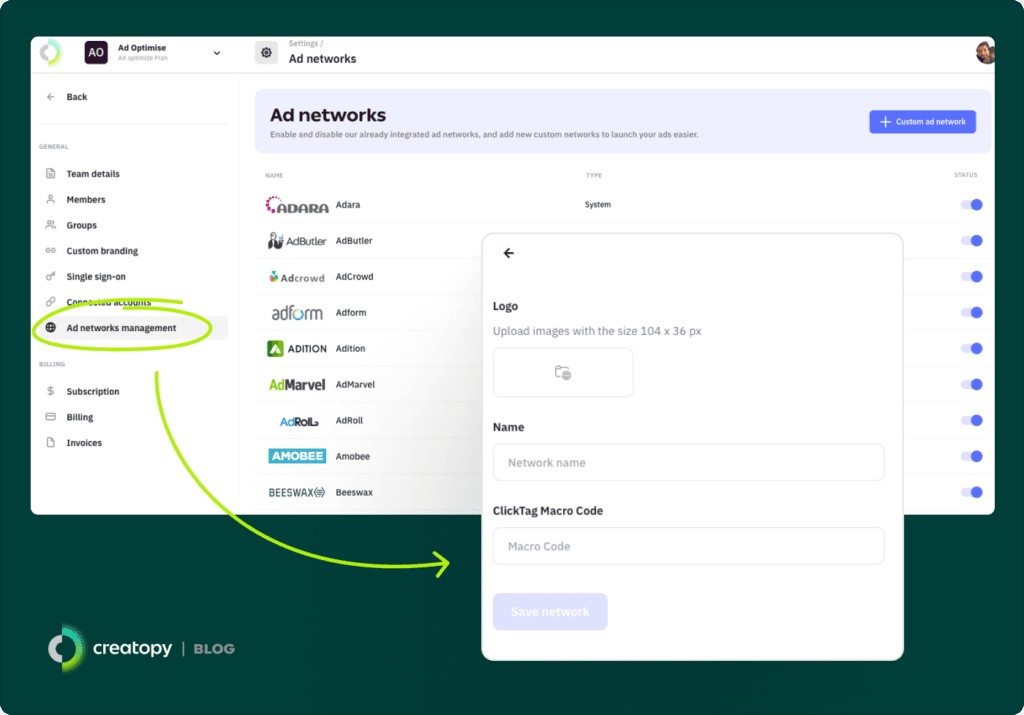Toggle the Adara network status switch
The image size is (1024, 715).
tap(971, 205)
